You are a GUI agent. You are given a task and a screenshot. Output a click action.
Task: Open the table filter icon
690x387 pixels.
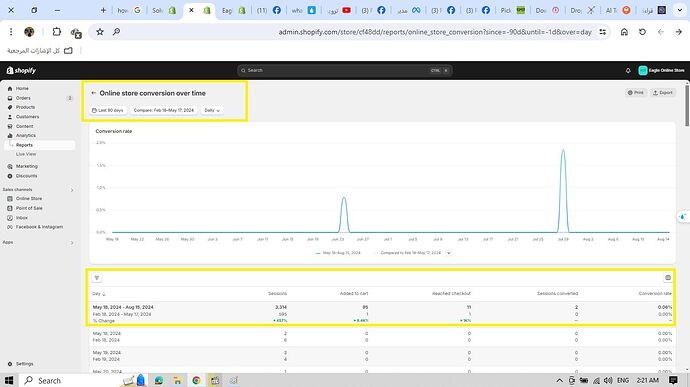pyautogui.click(x=97, y=278)
